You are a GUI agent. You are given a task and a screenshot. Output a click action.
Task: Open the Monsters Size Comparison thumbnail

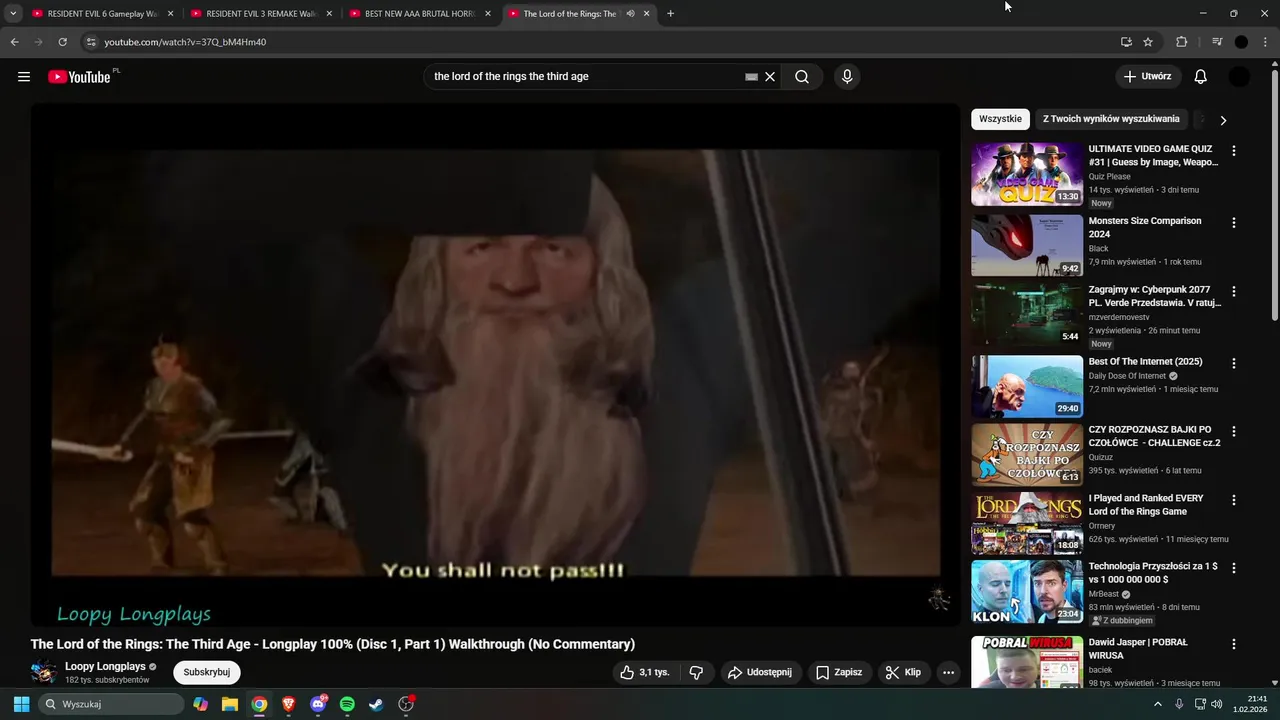pyautogui.click(x=1027, y=246)
